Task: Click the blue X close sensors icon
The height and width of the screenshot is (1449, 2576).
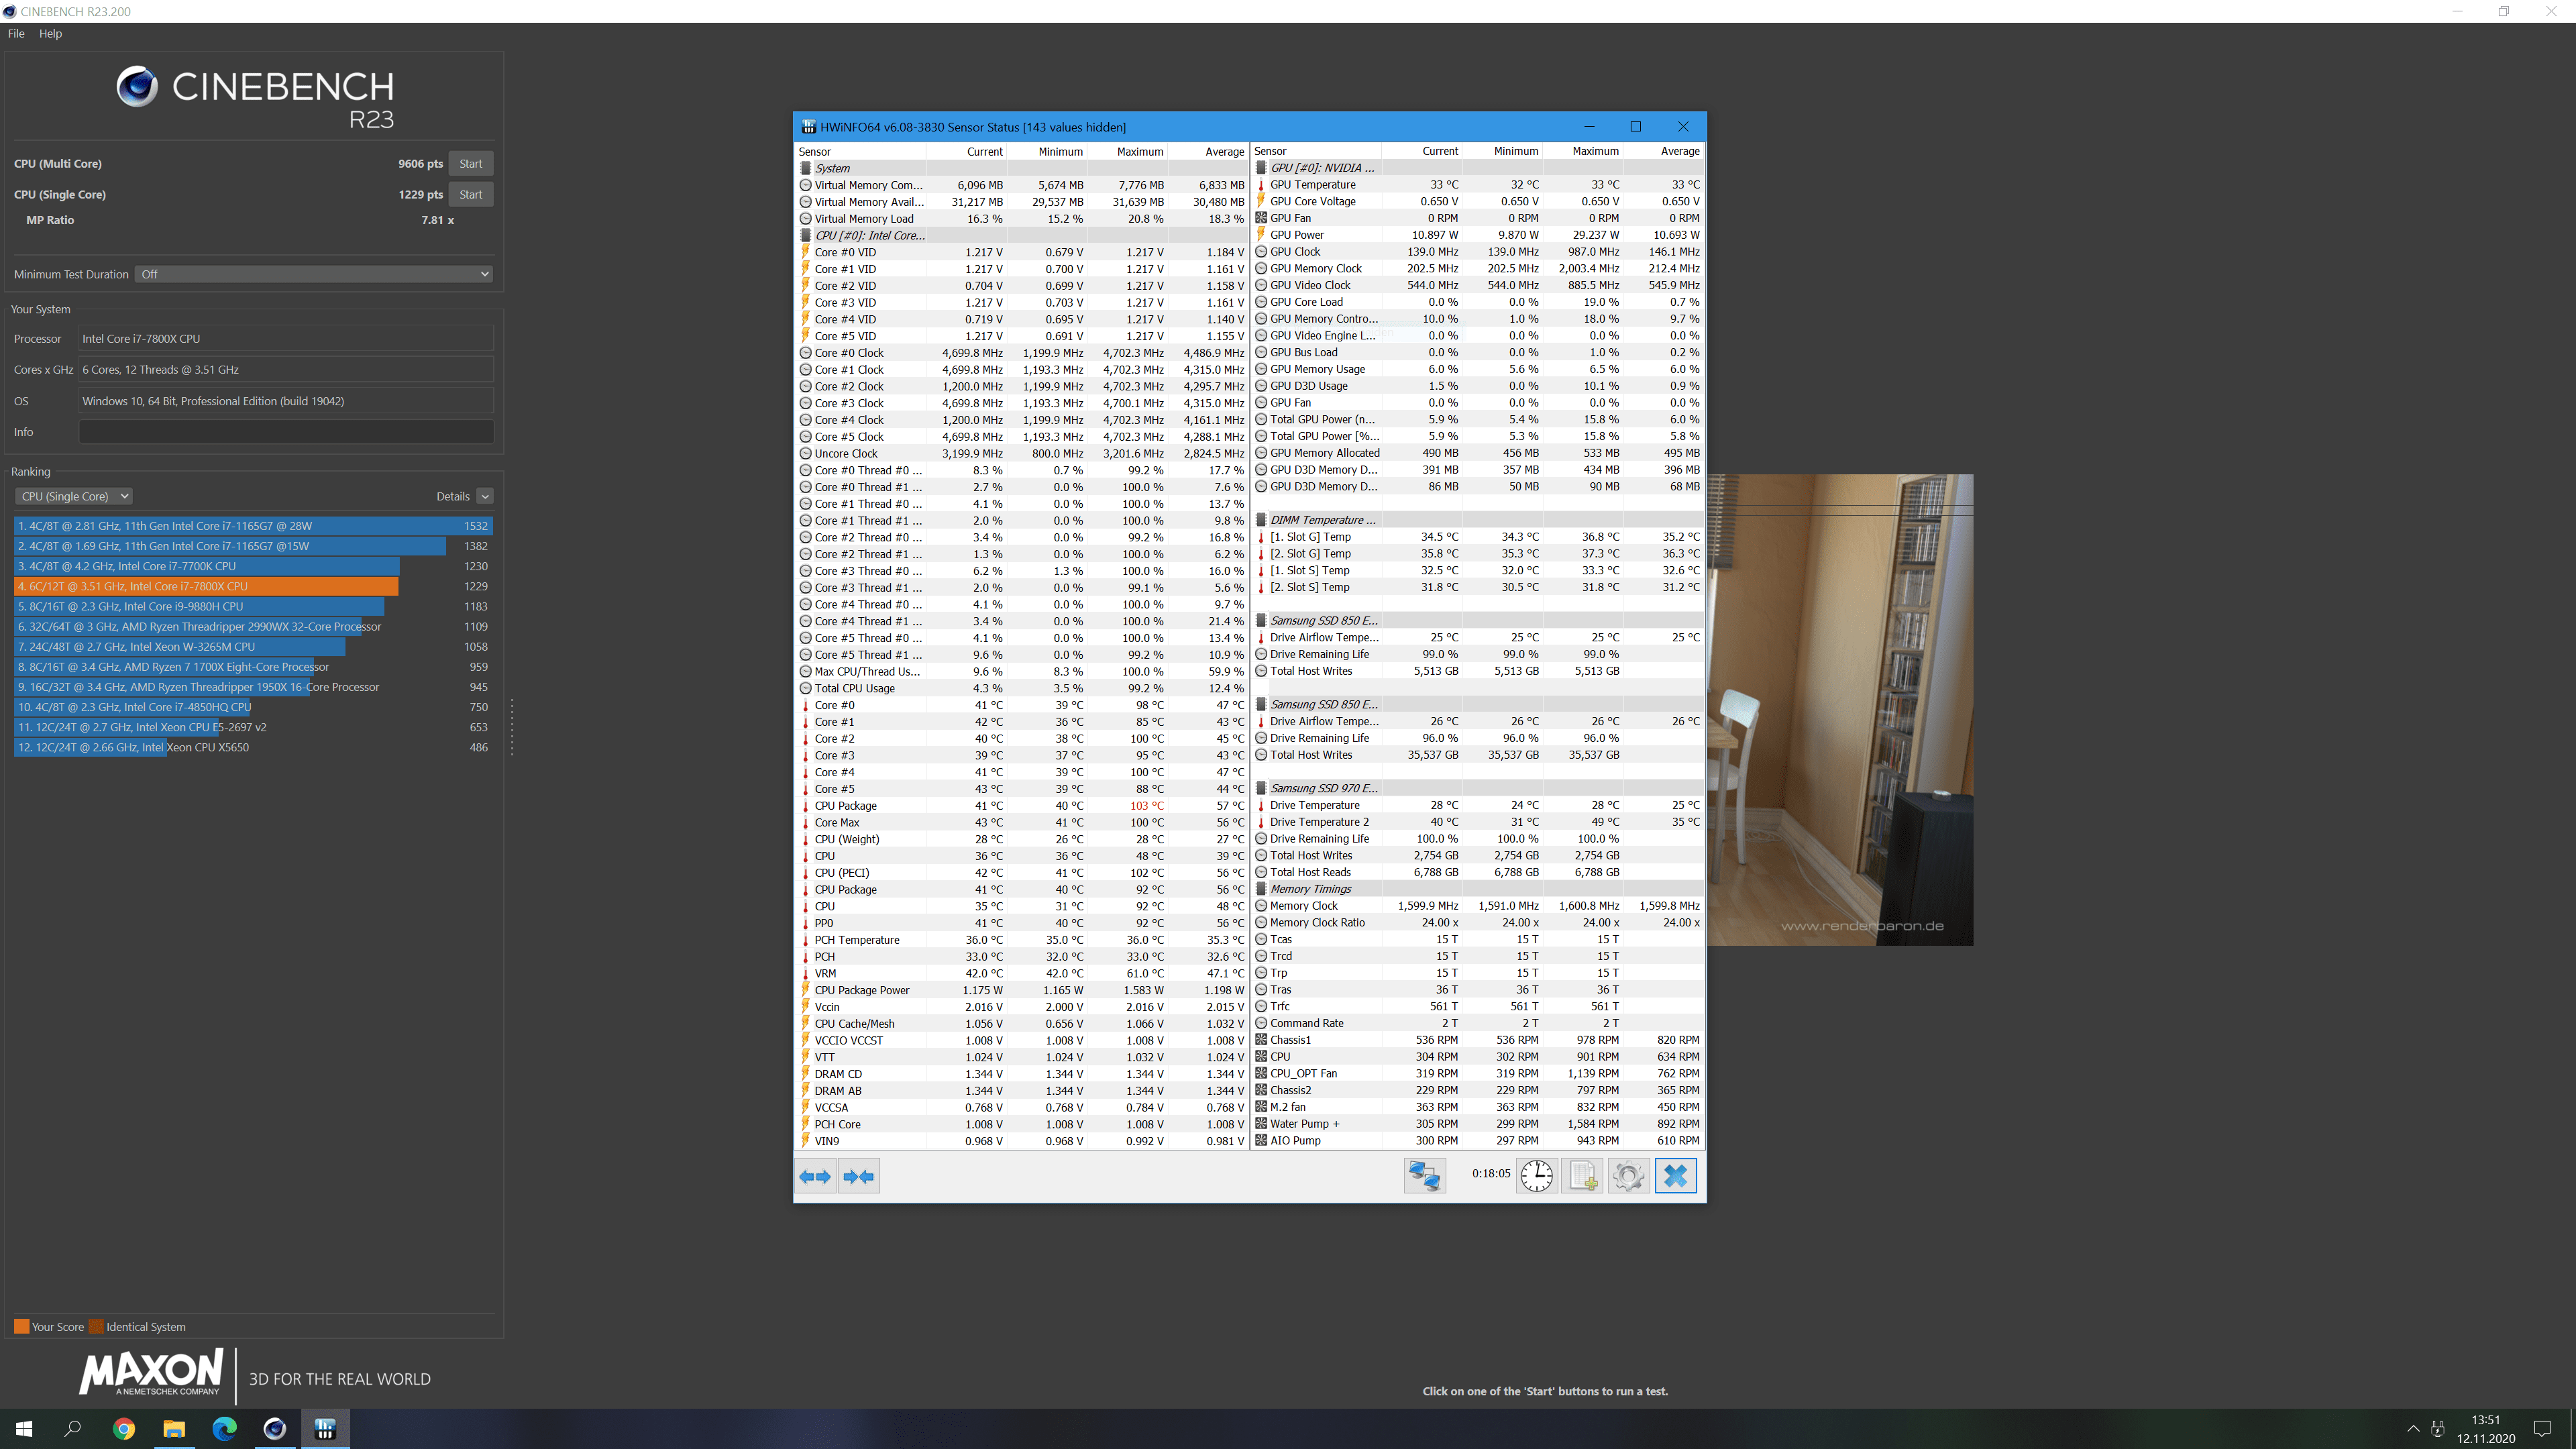Action: (x=1676, y=1175)
